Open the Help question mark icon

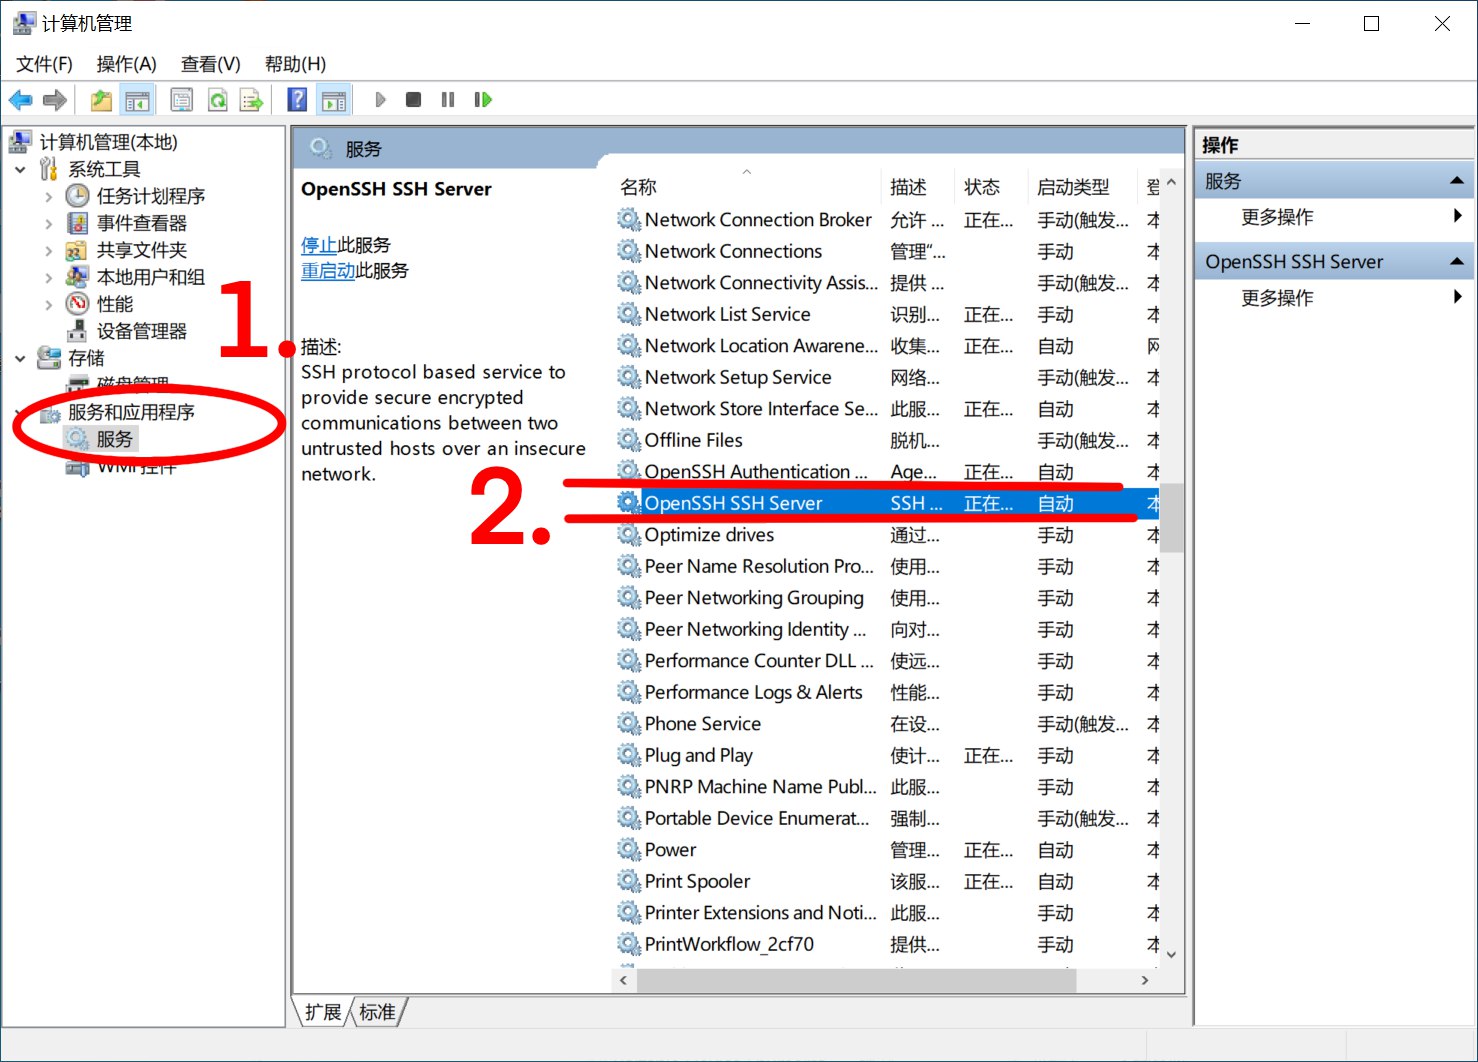(297, 100)
